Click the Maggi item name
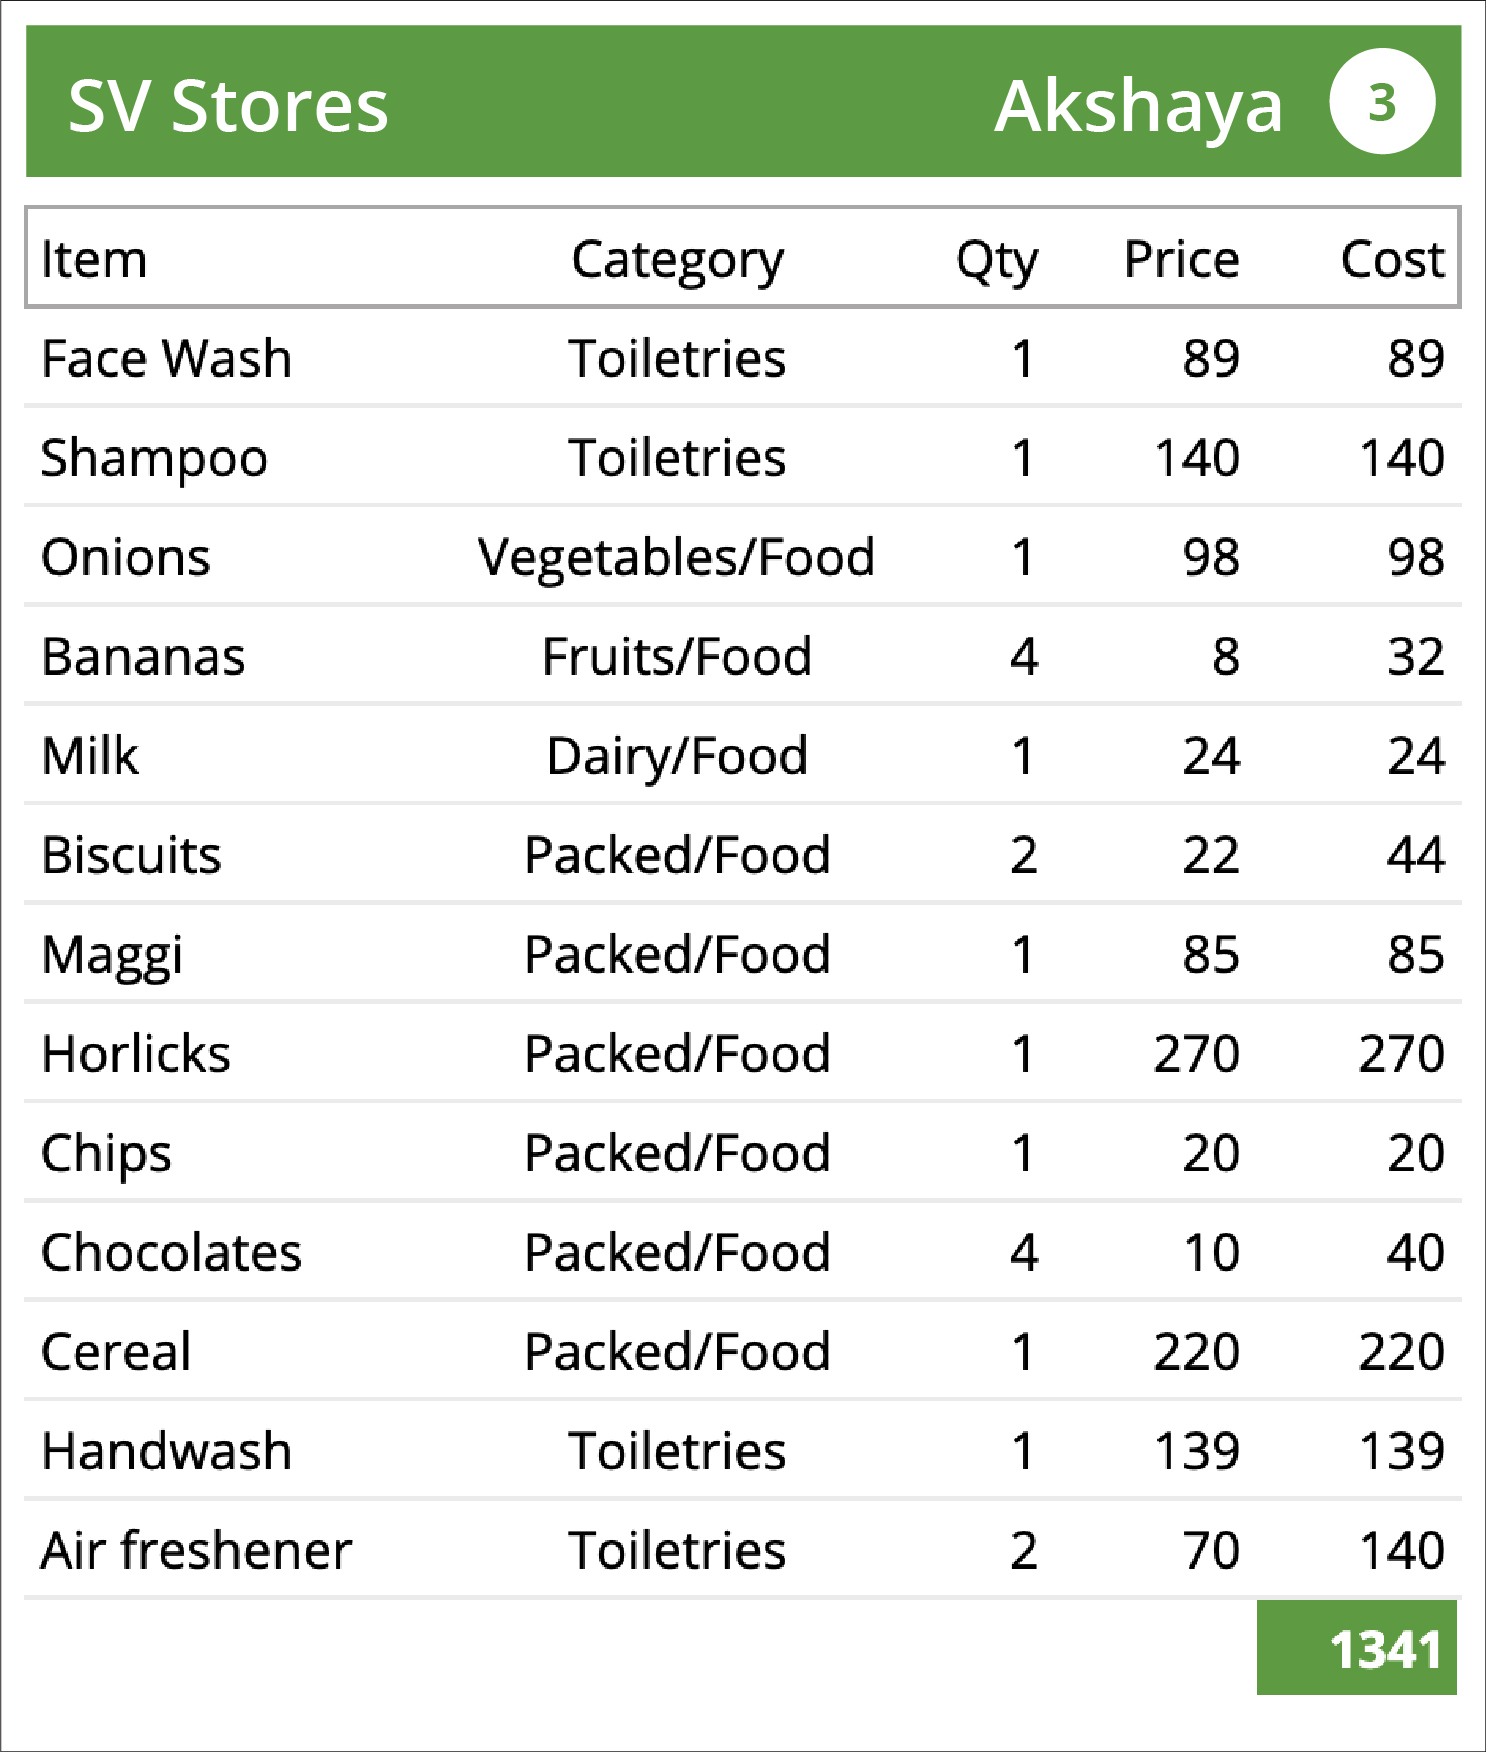 click(112, 956)
